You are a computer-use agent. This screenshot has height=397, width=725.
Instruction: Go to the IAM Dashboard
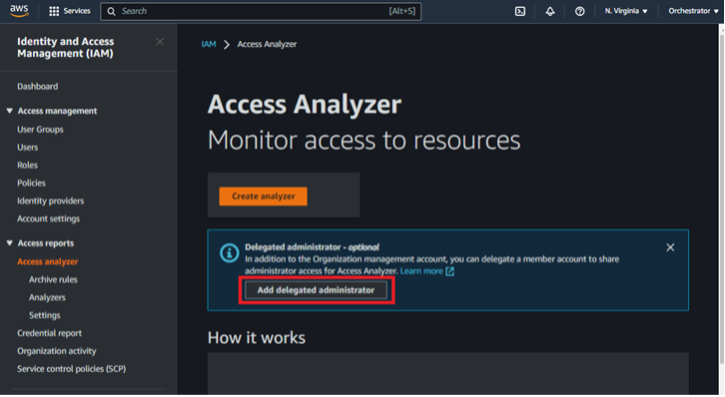[x=37, y=86]
